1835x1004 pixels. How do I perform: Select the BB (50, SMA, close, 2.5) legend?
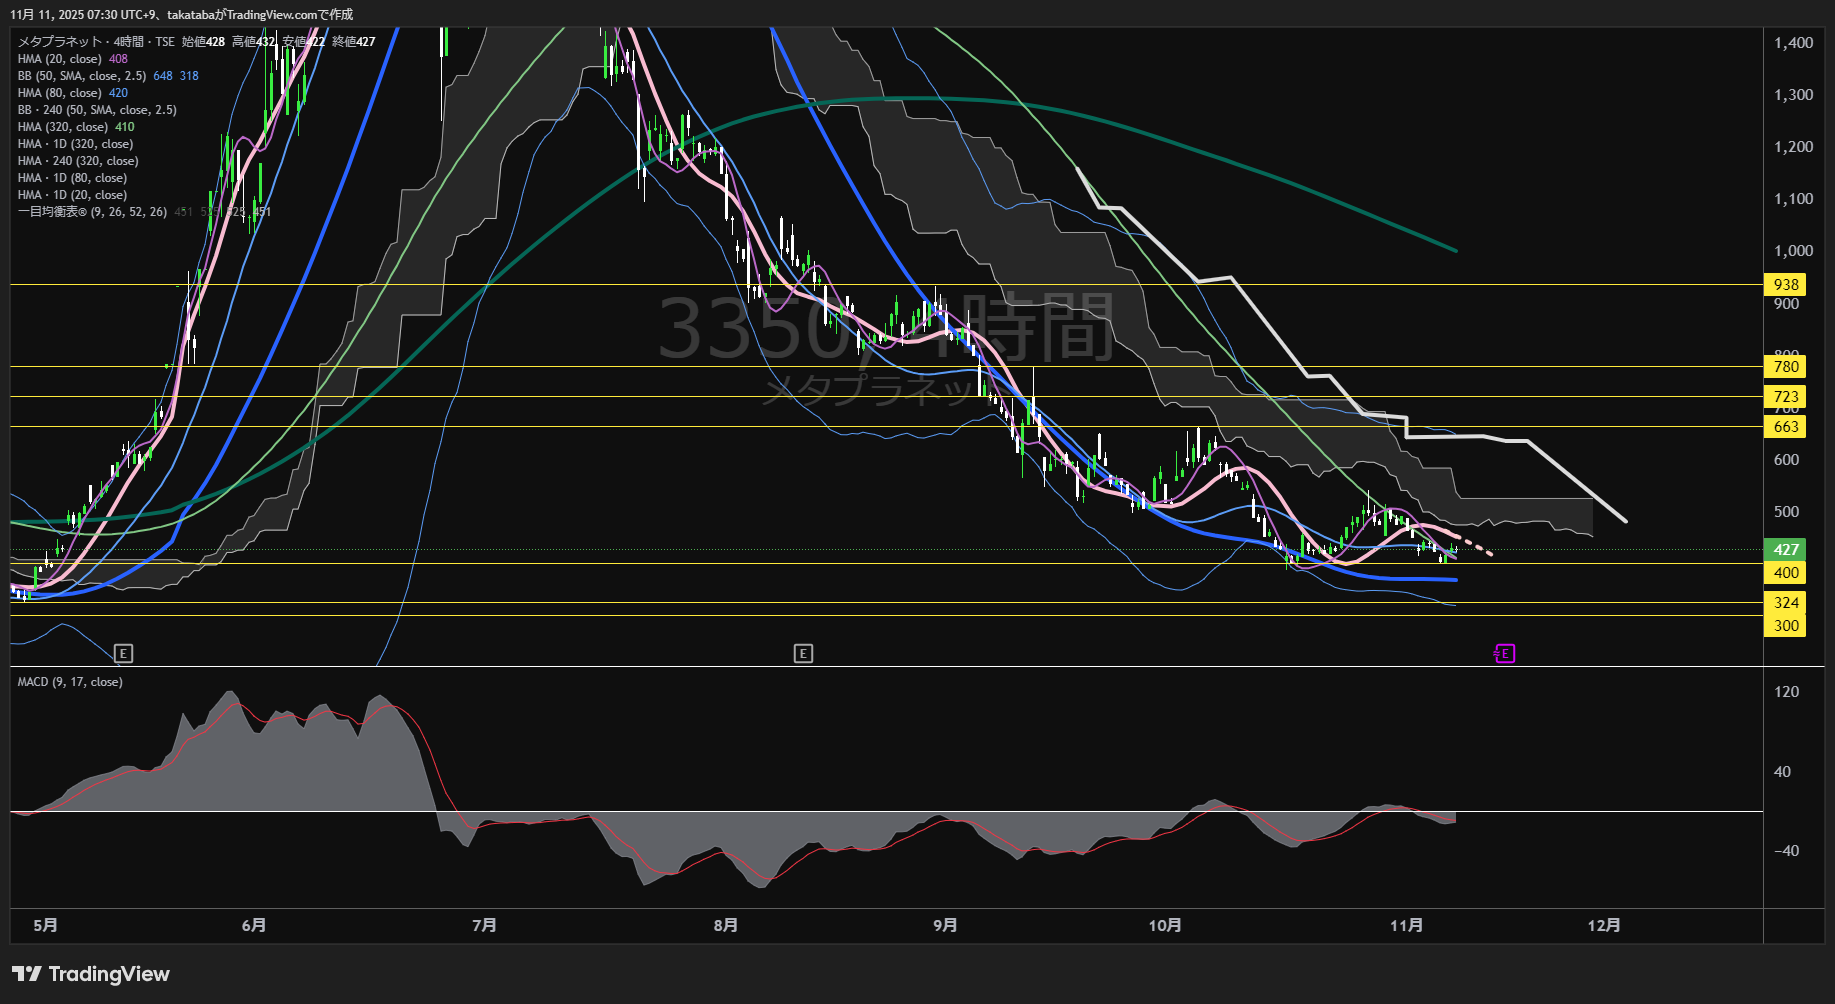pos(82,76)
